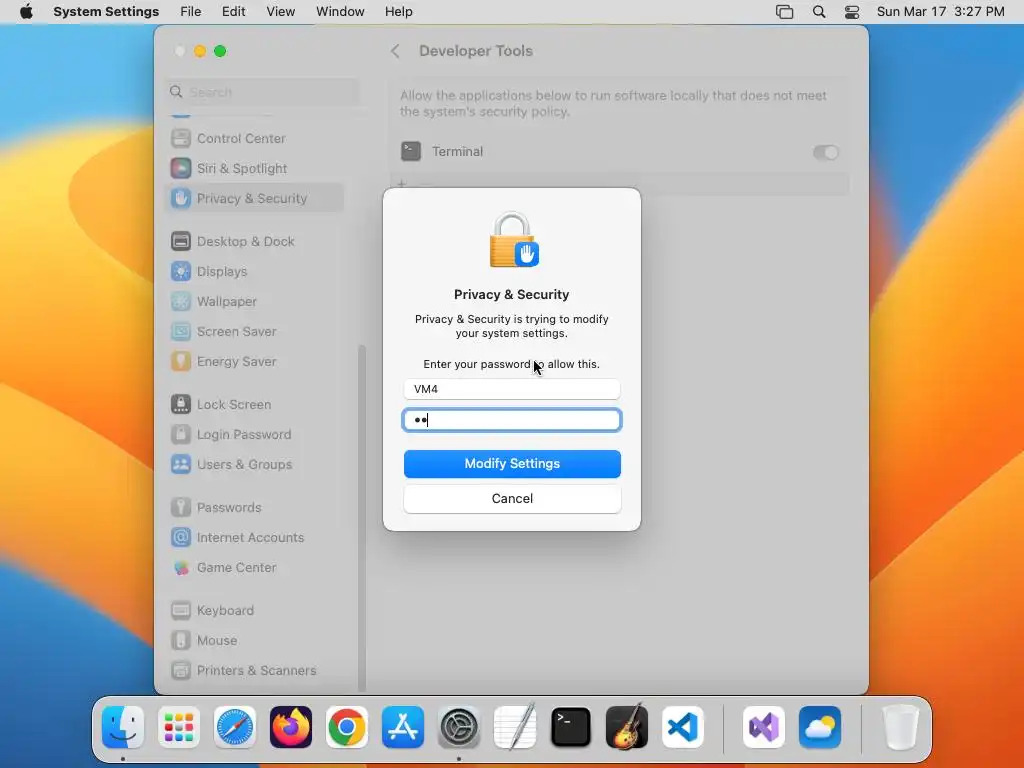Launch GarageBand from the Dock
Image resolution: width=1024 pixels, height=768 pixels.
pos(627,727)
